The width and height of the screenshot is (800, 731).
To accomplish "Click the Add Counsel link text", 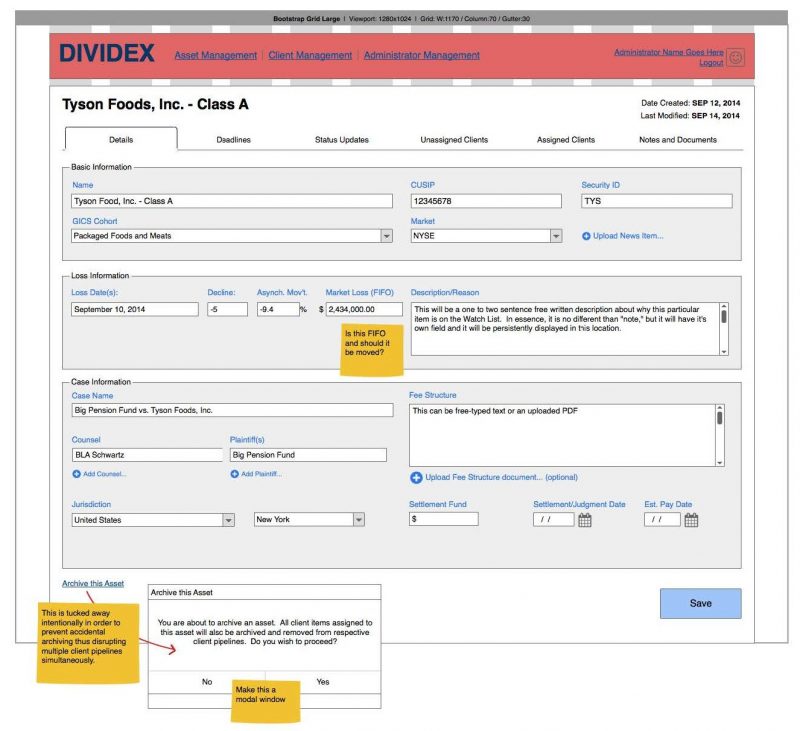I will [x=105, y=474].
